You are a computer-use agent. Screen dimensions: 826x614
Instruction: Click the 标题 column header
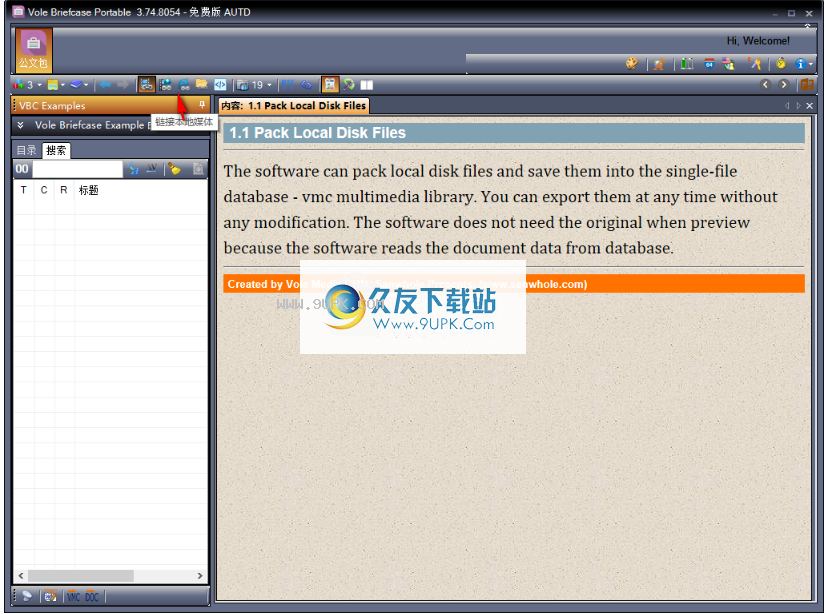point(88,190)
